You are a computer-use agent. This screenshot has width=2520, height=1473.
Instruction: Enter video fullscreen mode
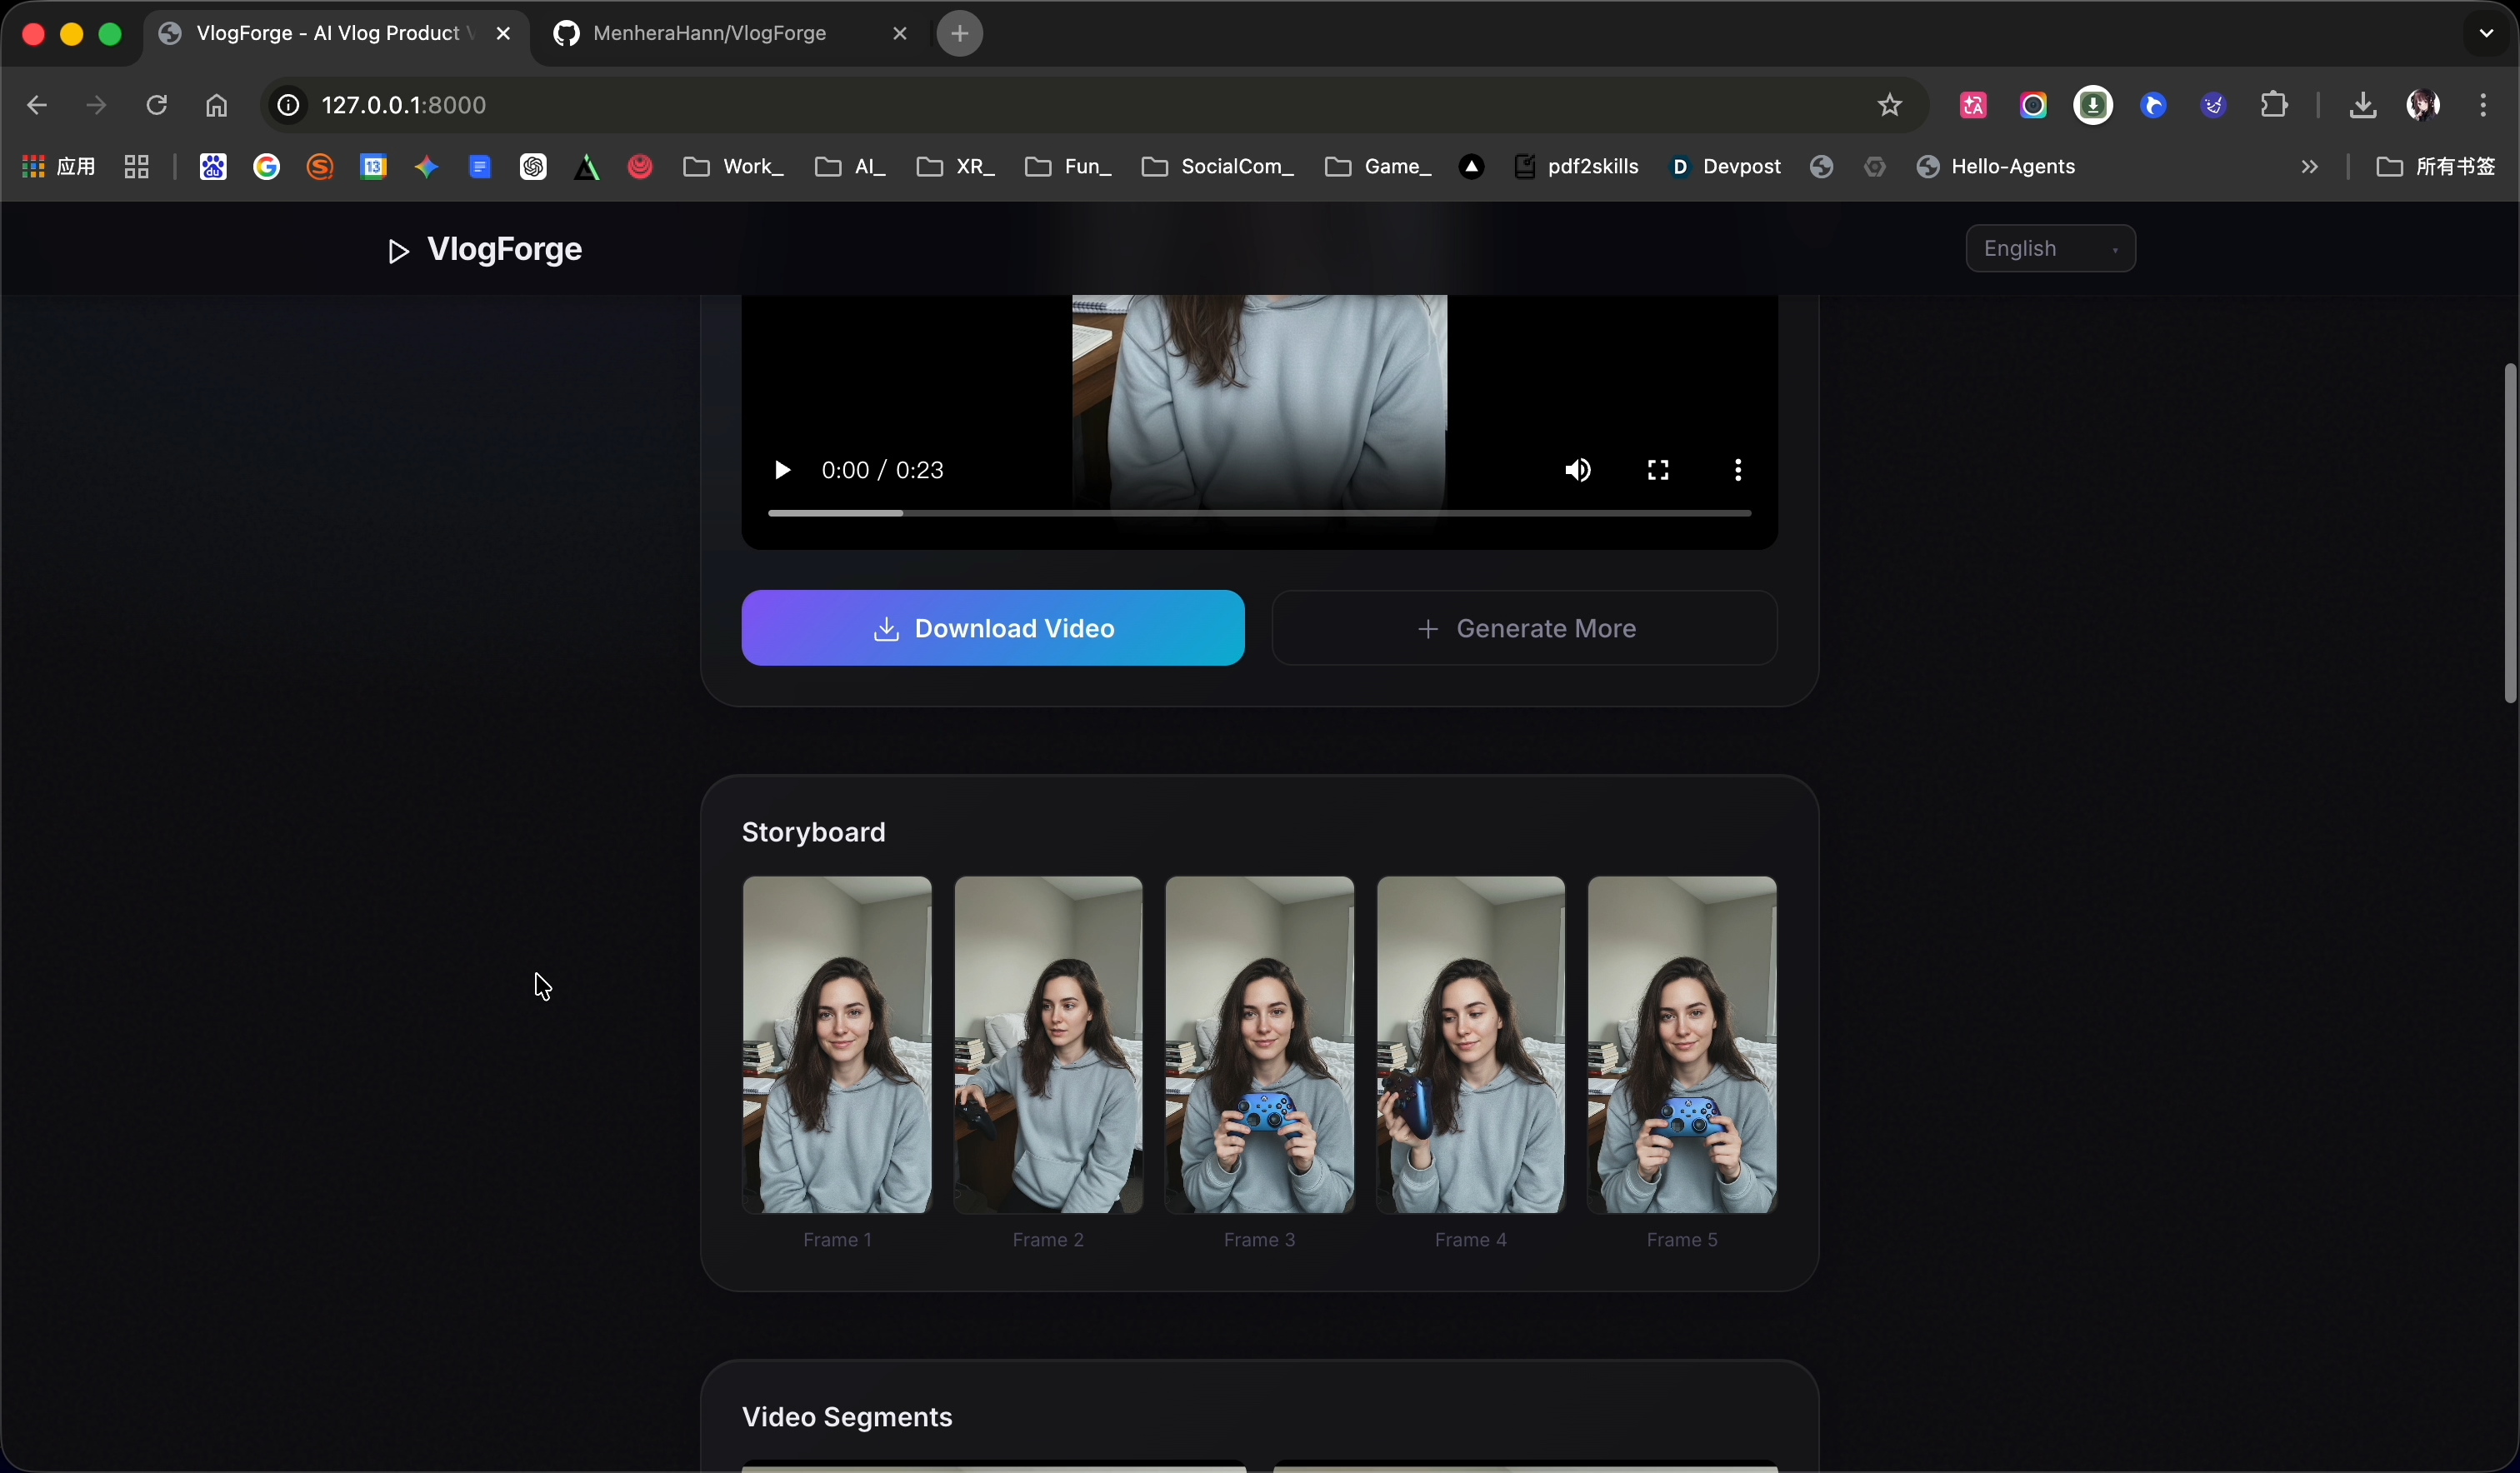(x=1658, y=470)
